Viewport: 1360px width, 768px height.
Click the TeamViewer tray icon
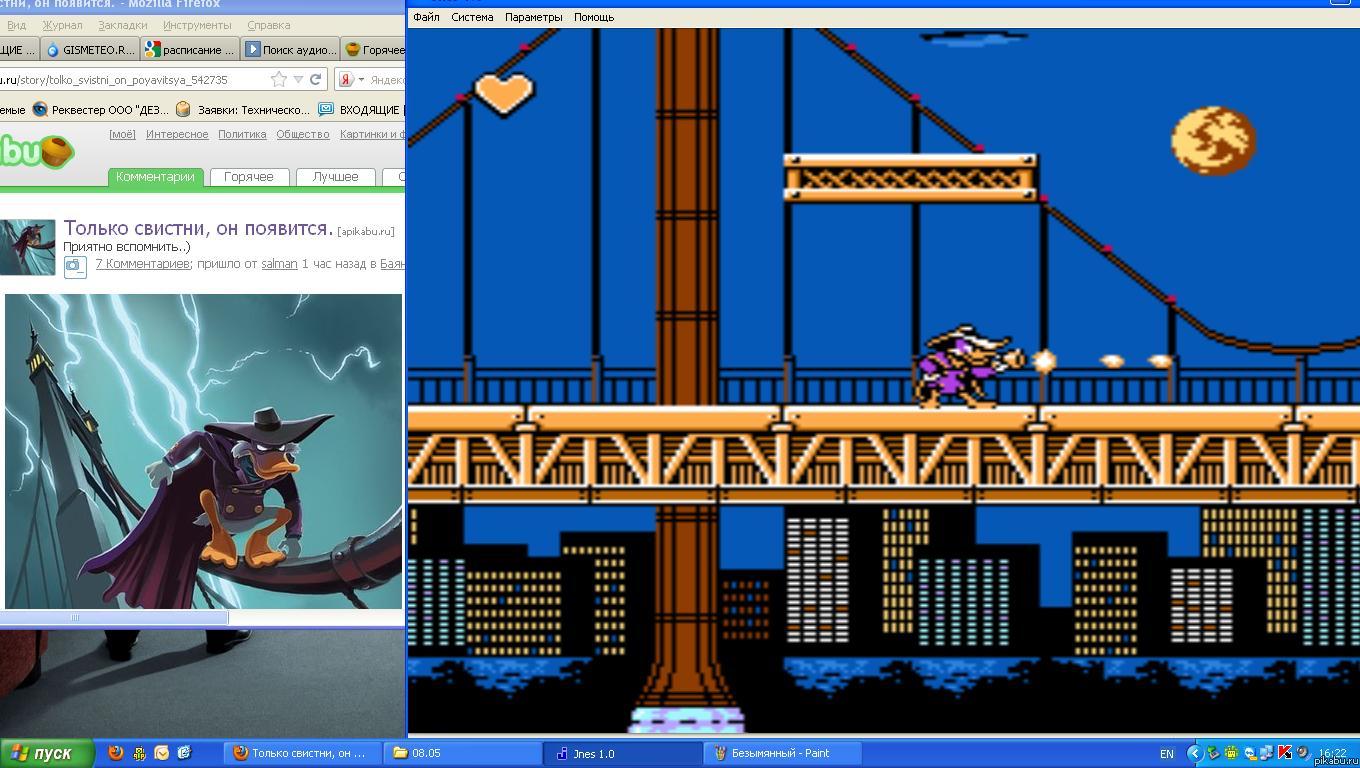1250,753
